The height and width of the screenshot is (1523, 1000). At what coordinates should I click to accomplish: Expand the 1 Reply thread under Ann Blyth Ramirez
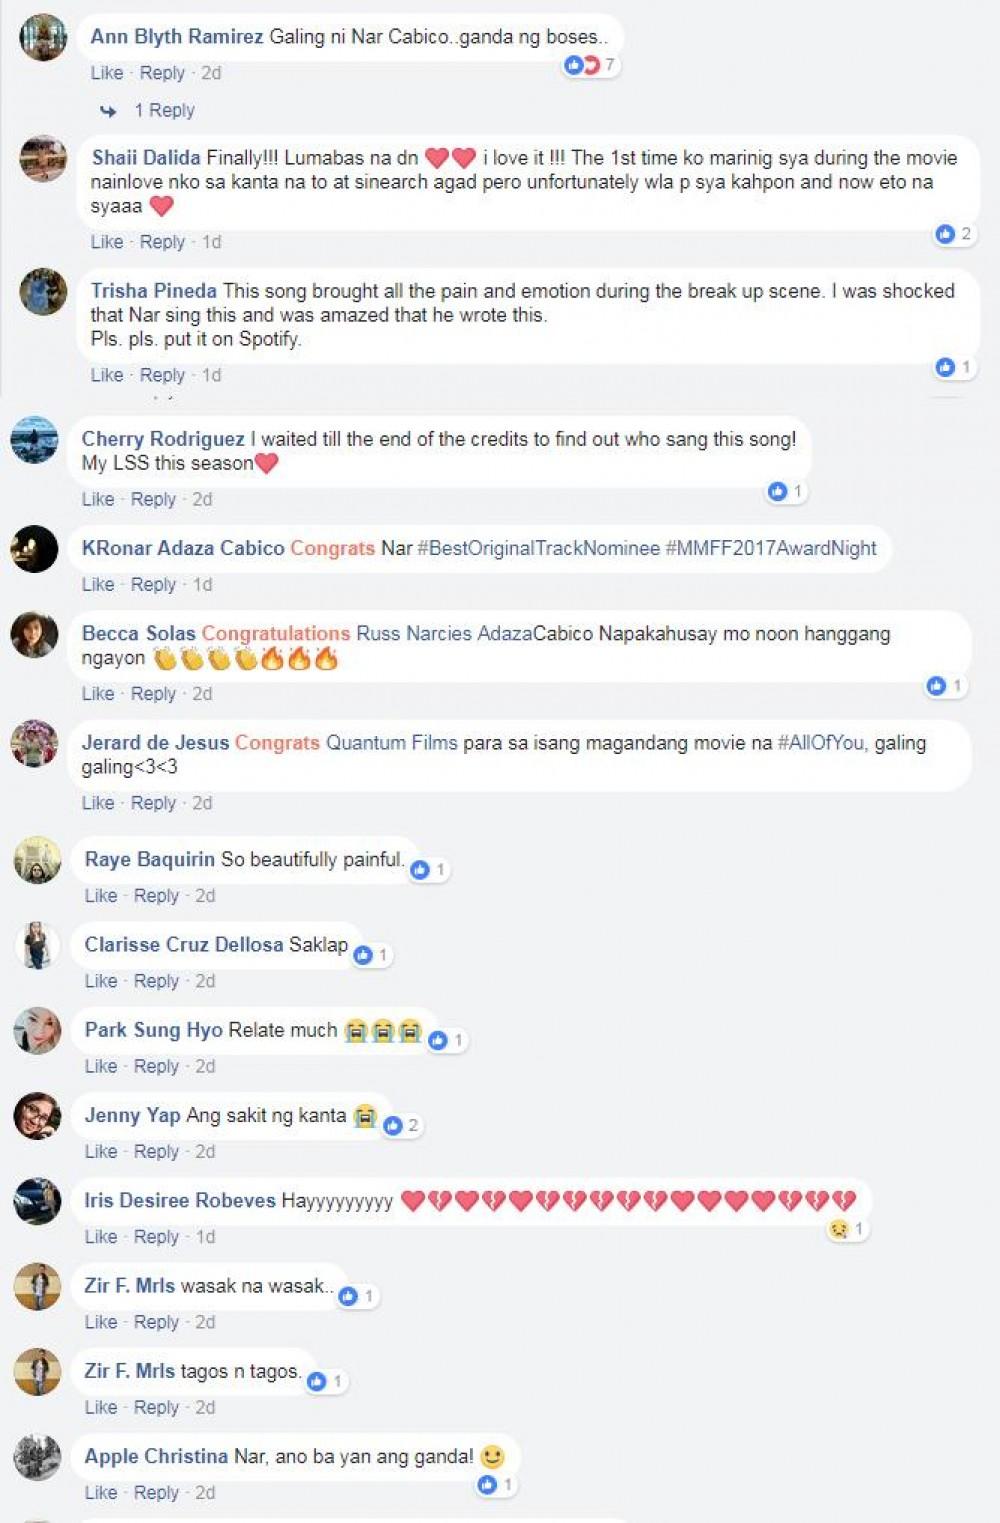pyautogui.click(x=164, y=110)
